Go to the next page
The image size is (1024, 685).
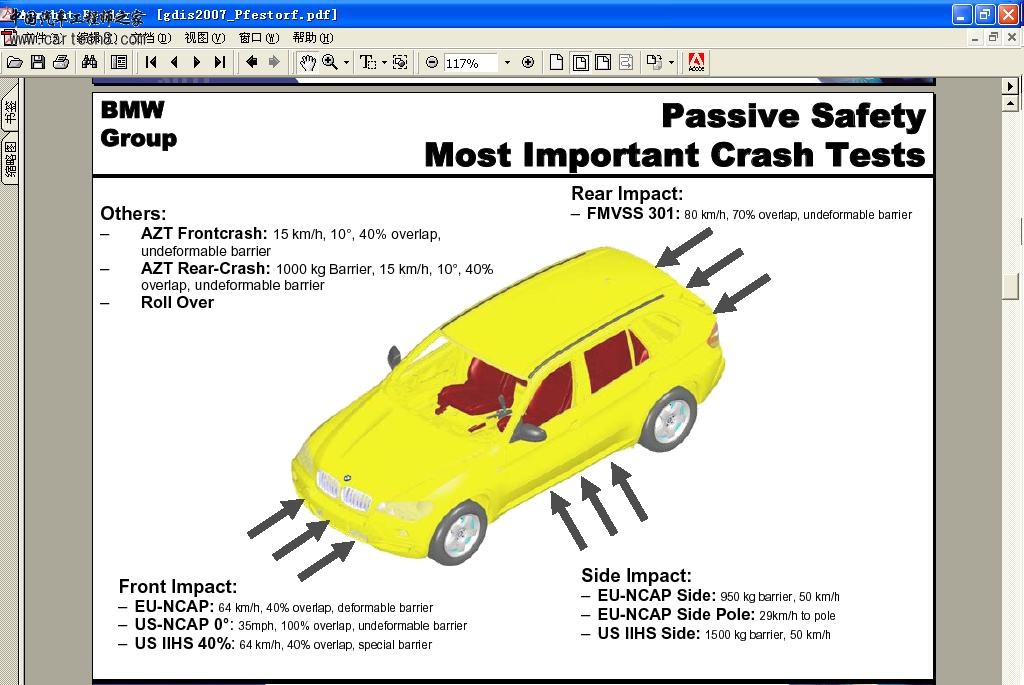(197, 63)
